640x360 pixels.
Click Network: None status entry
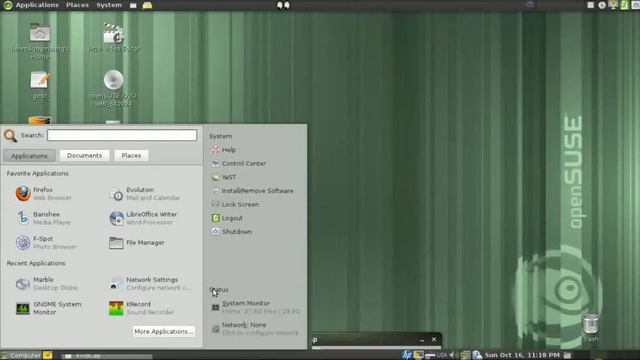255,329
